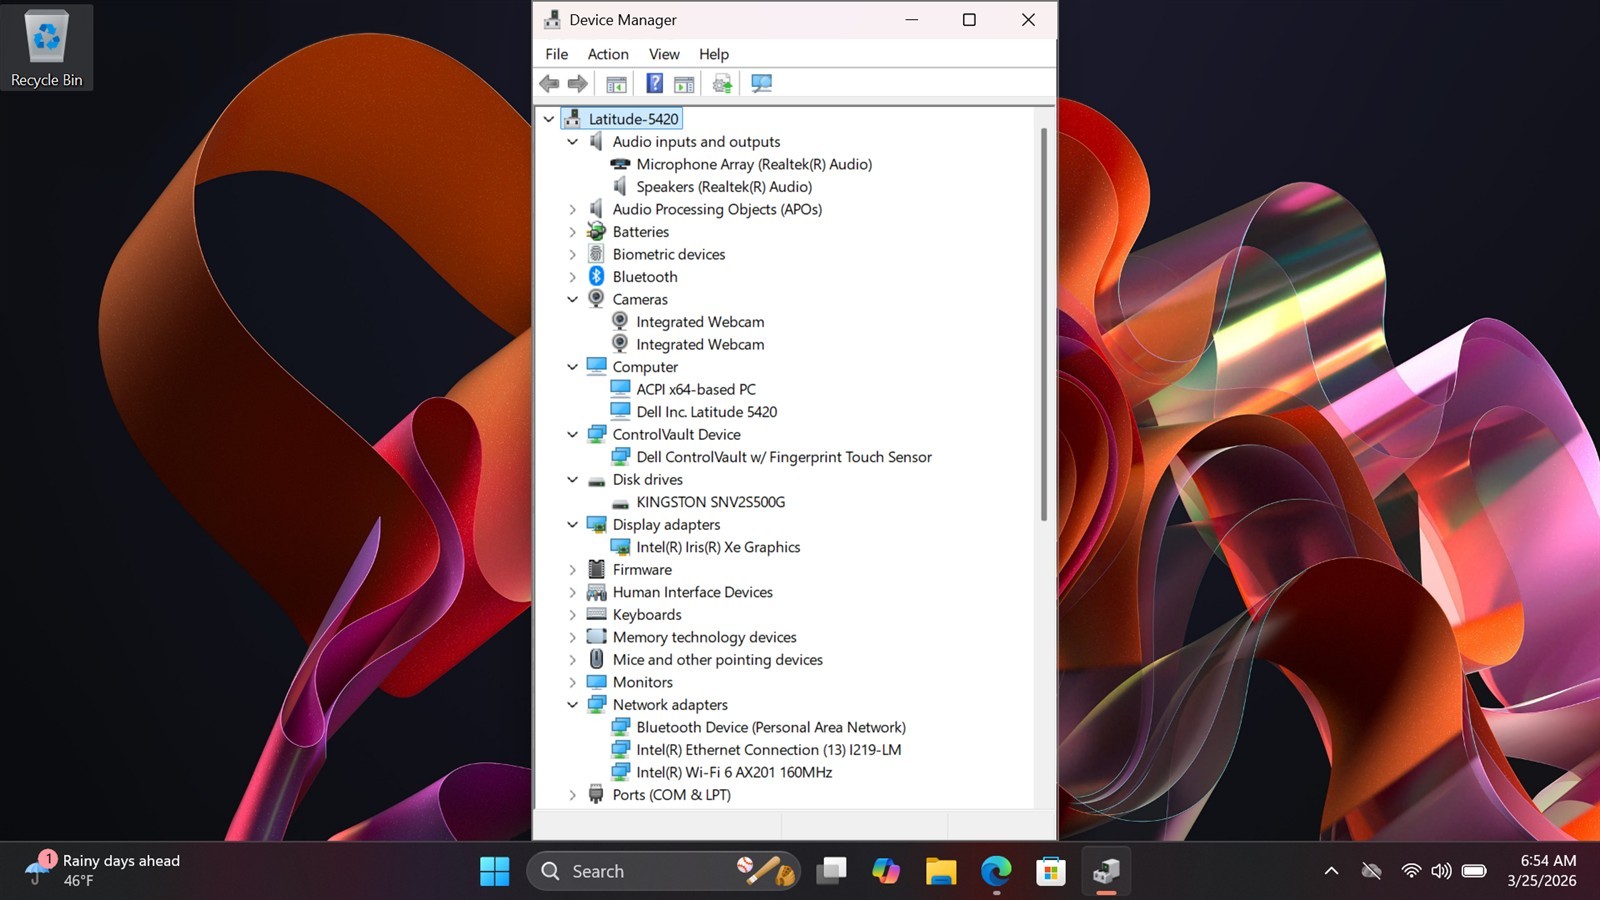This screenshot has width=1600, height=900.
Task: Expand the Batteries category
Action: (573, 232)
